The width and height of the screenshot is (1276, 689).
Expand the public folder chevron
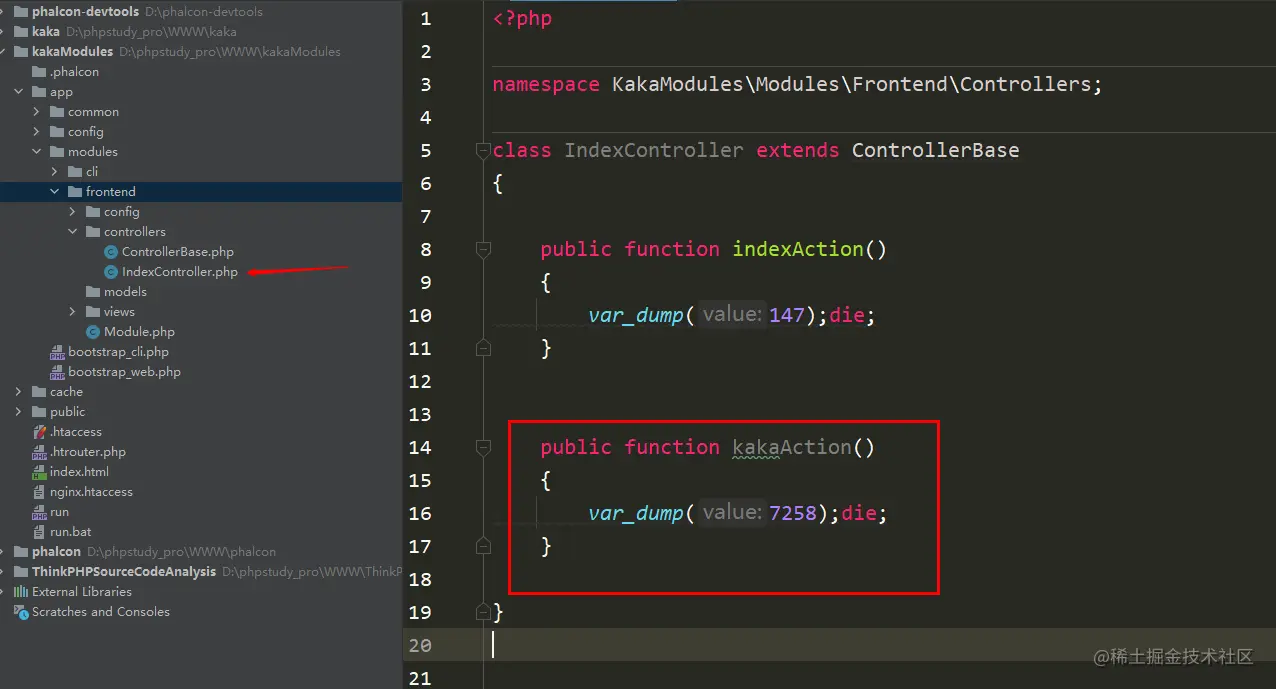click(x=19, y=412)
